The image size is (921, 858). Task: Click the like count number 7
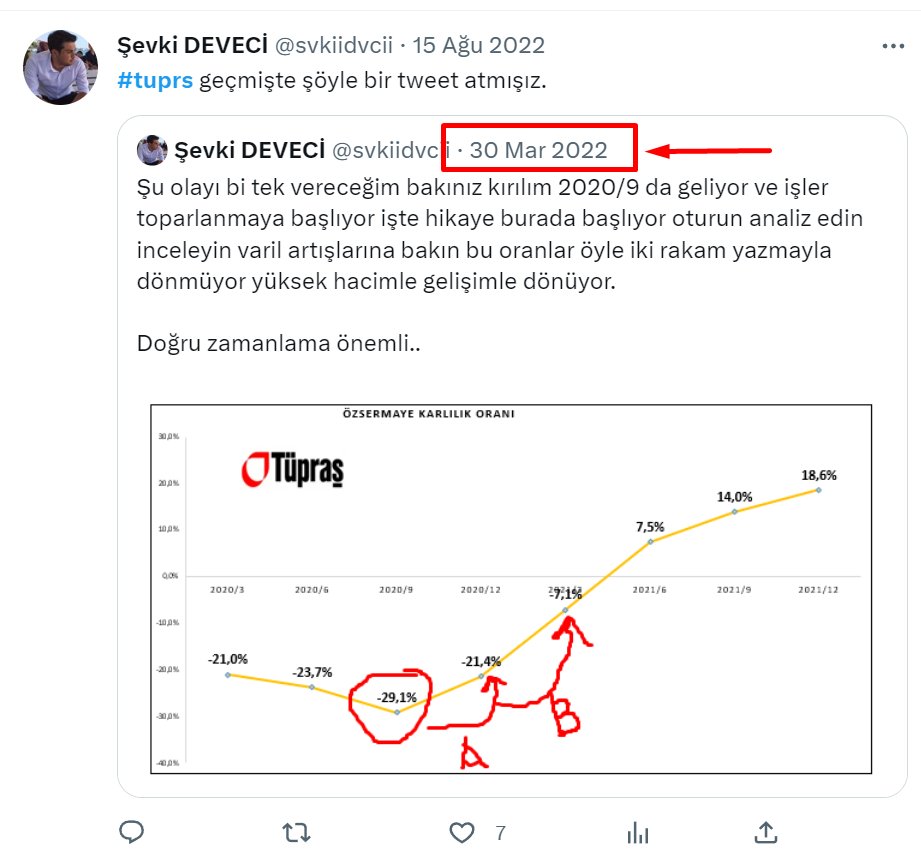coord(500,833)
